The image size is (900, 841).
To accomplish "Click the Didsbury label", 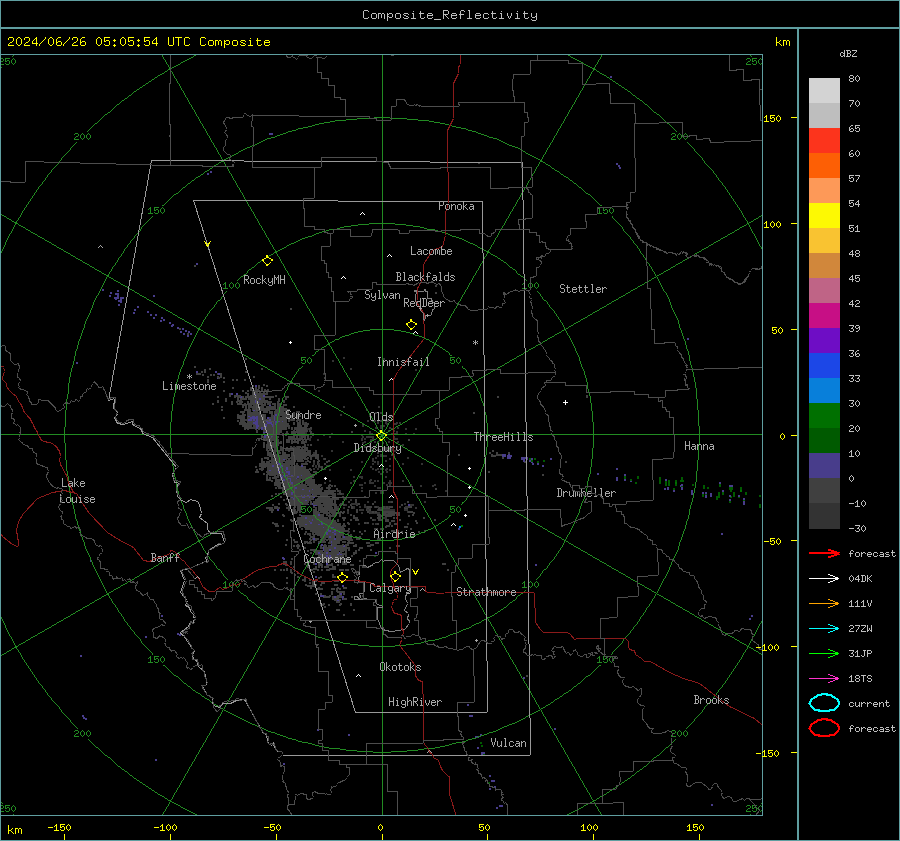I will click(x=377, y=448).
